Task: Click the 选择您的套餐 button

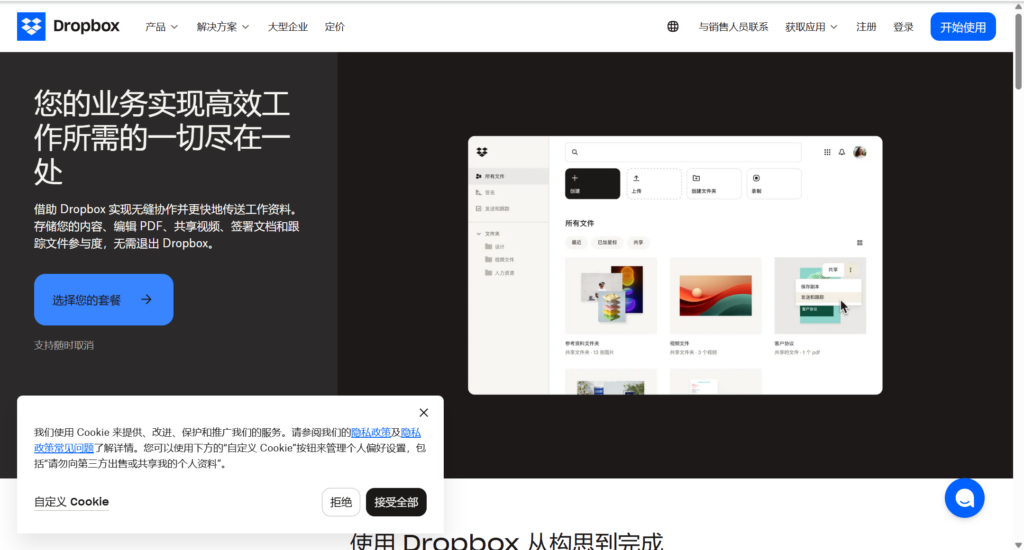Action: pos(104,300)
